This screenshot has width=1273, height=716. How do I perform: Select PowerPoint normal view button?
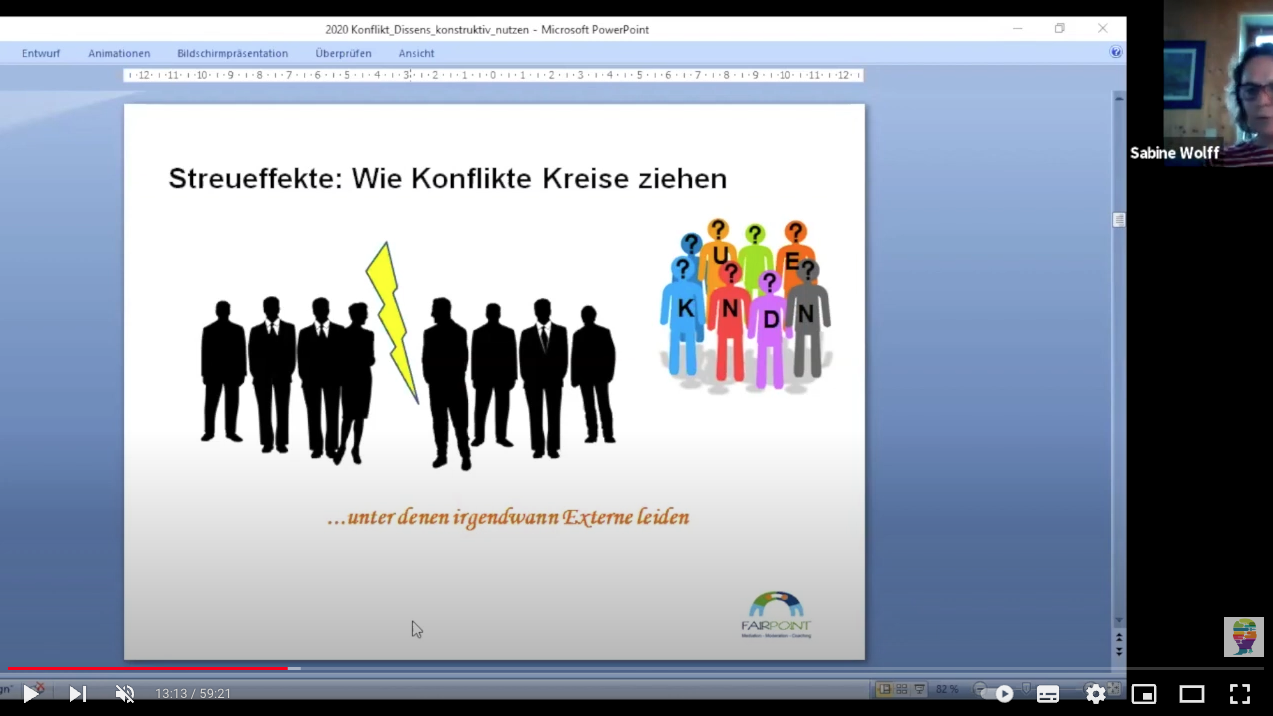(x=884, y=689)
